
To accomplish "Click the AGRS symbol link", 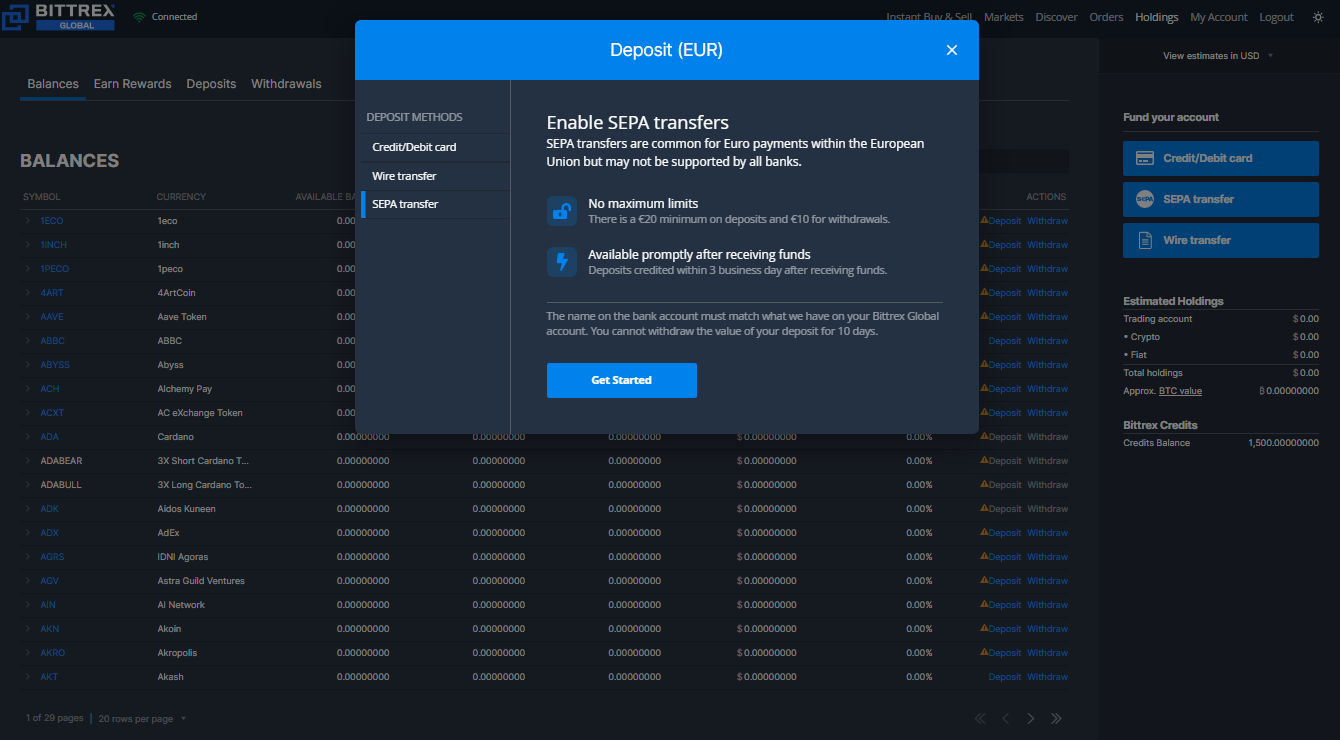I will pos(52,557).
